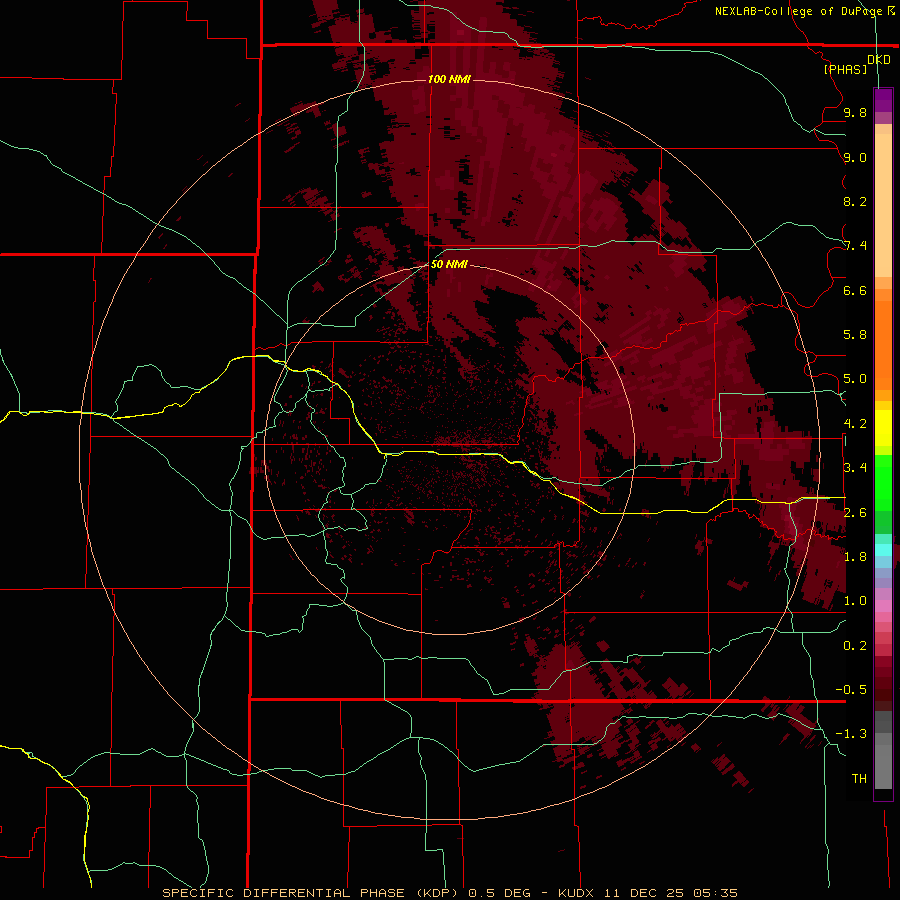
Task: Pick the pink band of the colorbar
Action: tap(883, 606)
